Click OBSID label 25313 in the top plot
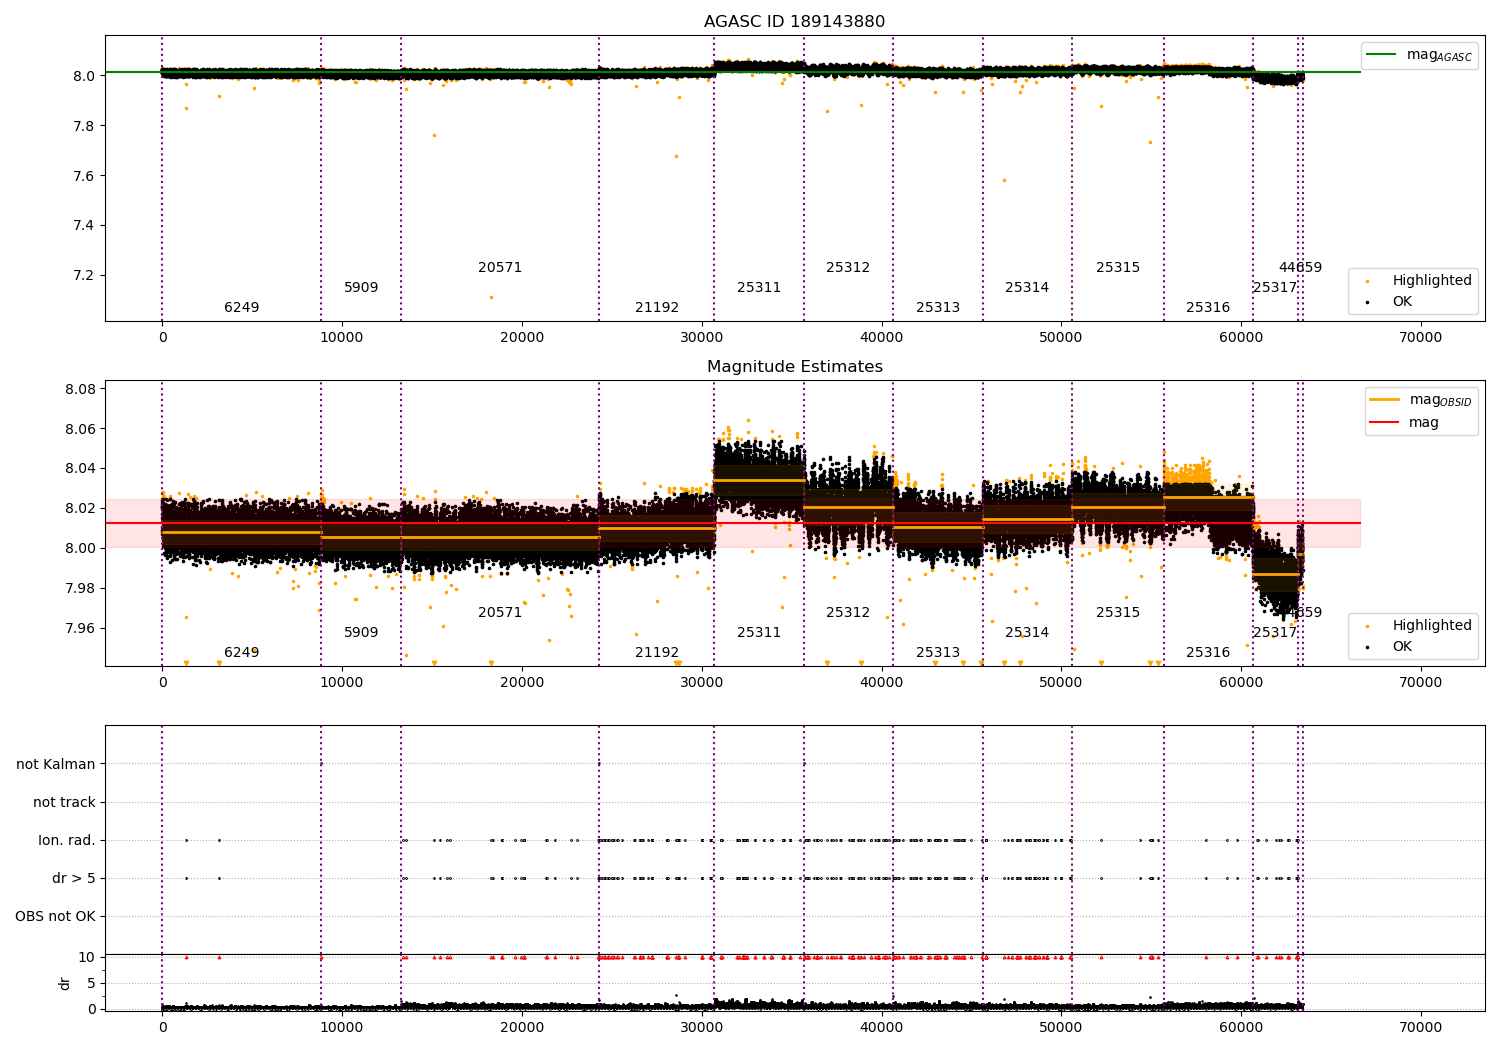 (938, 308)
